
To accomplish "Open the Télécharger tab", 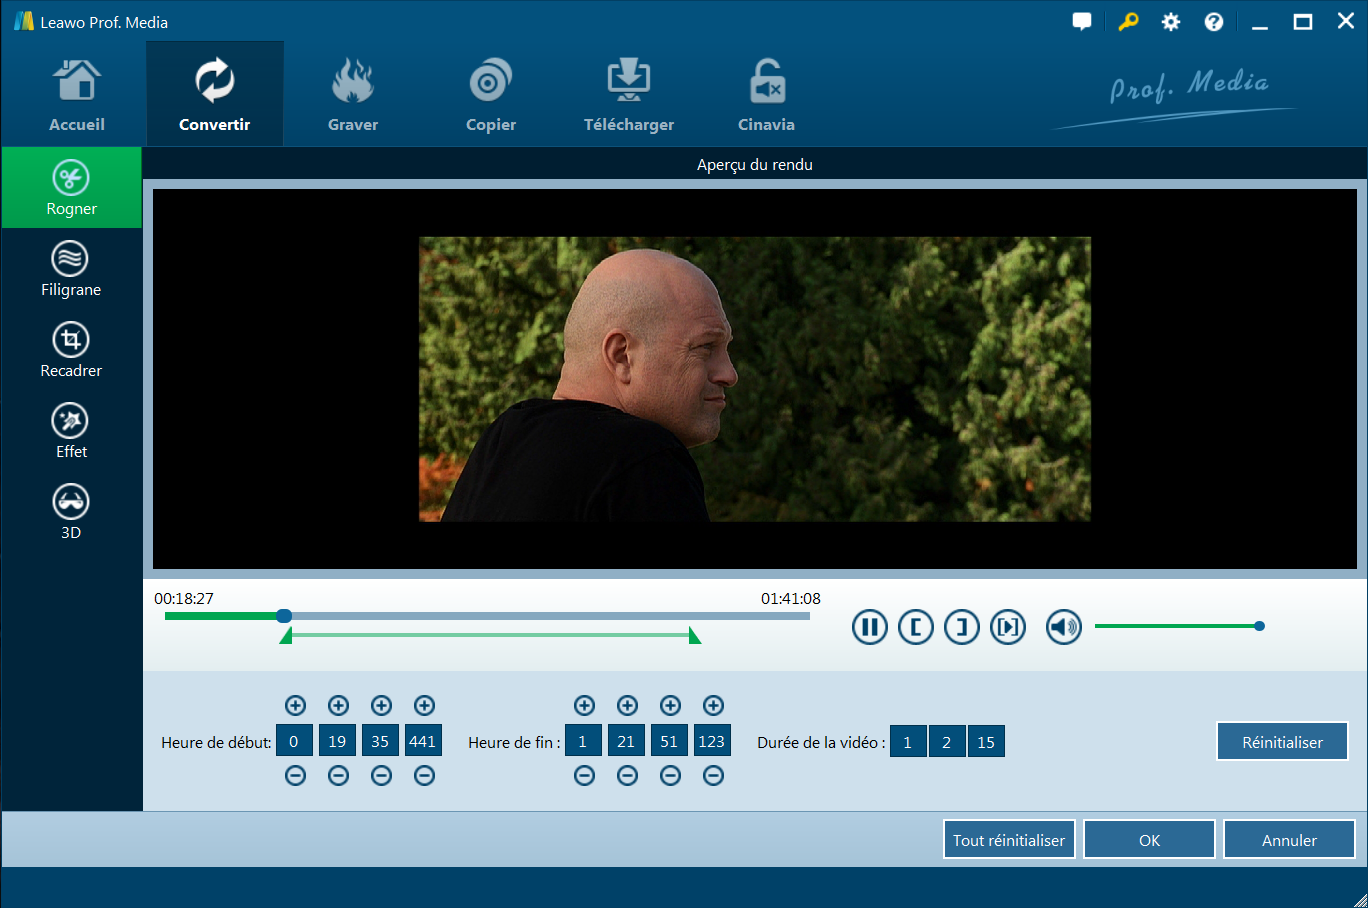I will 628,95.
